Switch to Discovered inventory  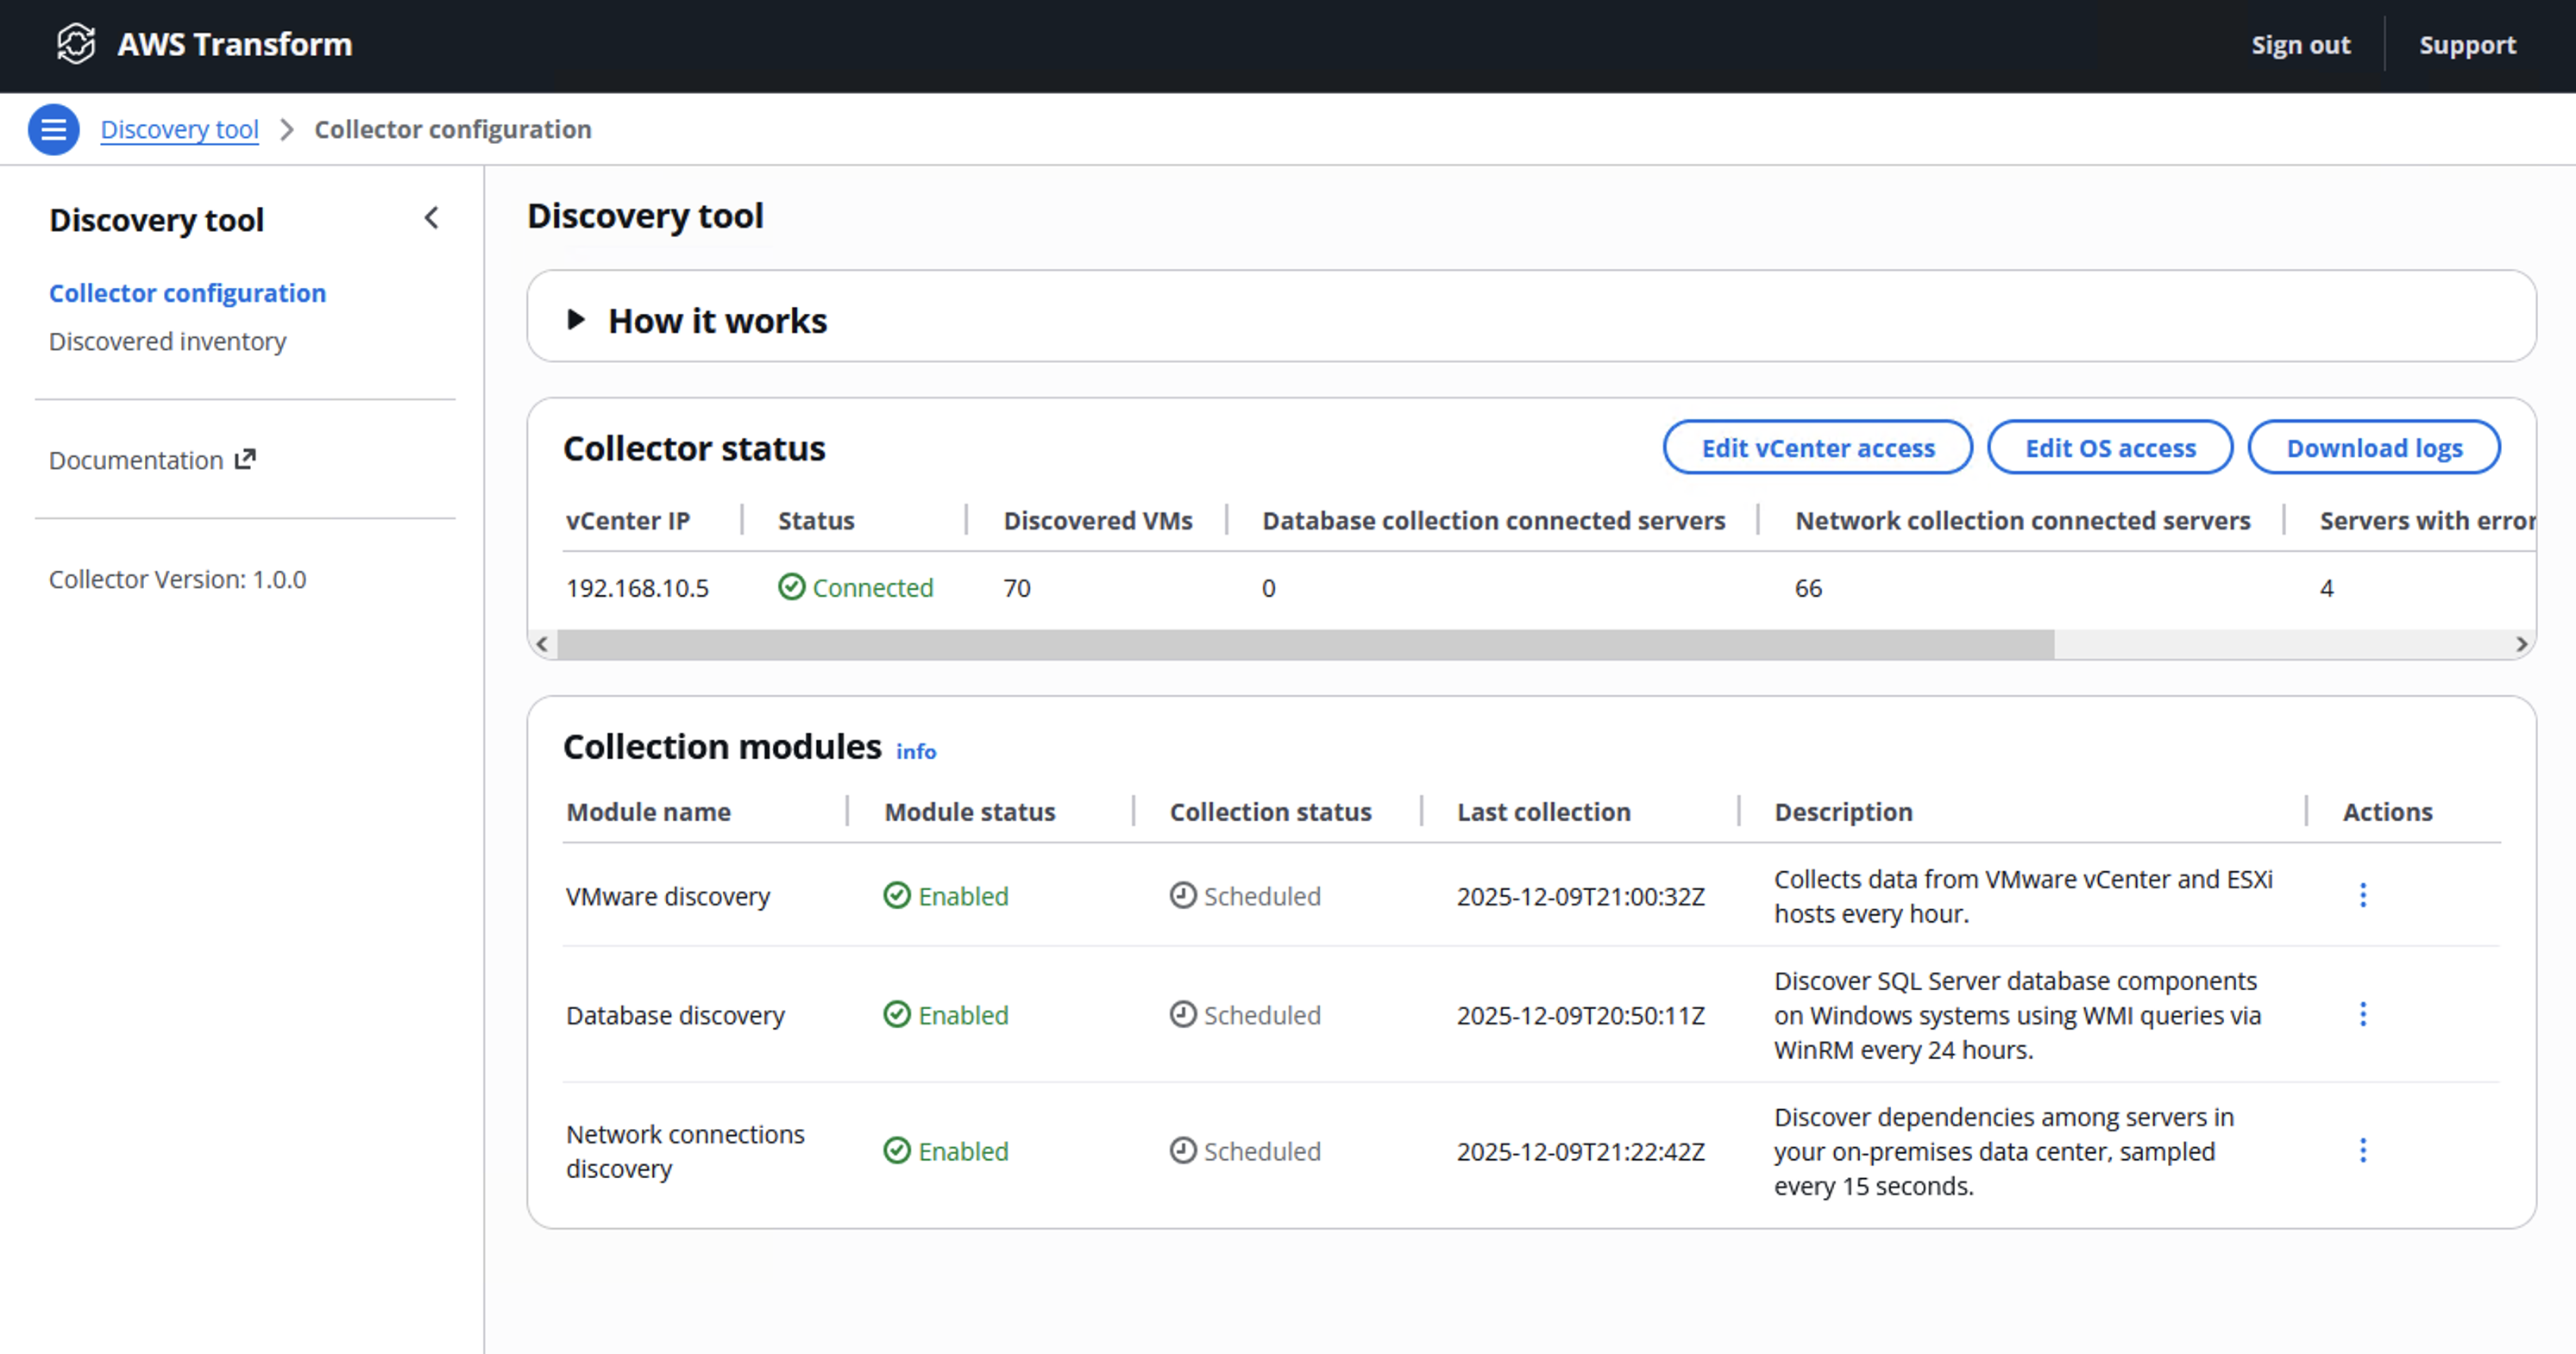(167, 341)
